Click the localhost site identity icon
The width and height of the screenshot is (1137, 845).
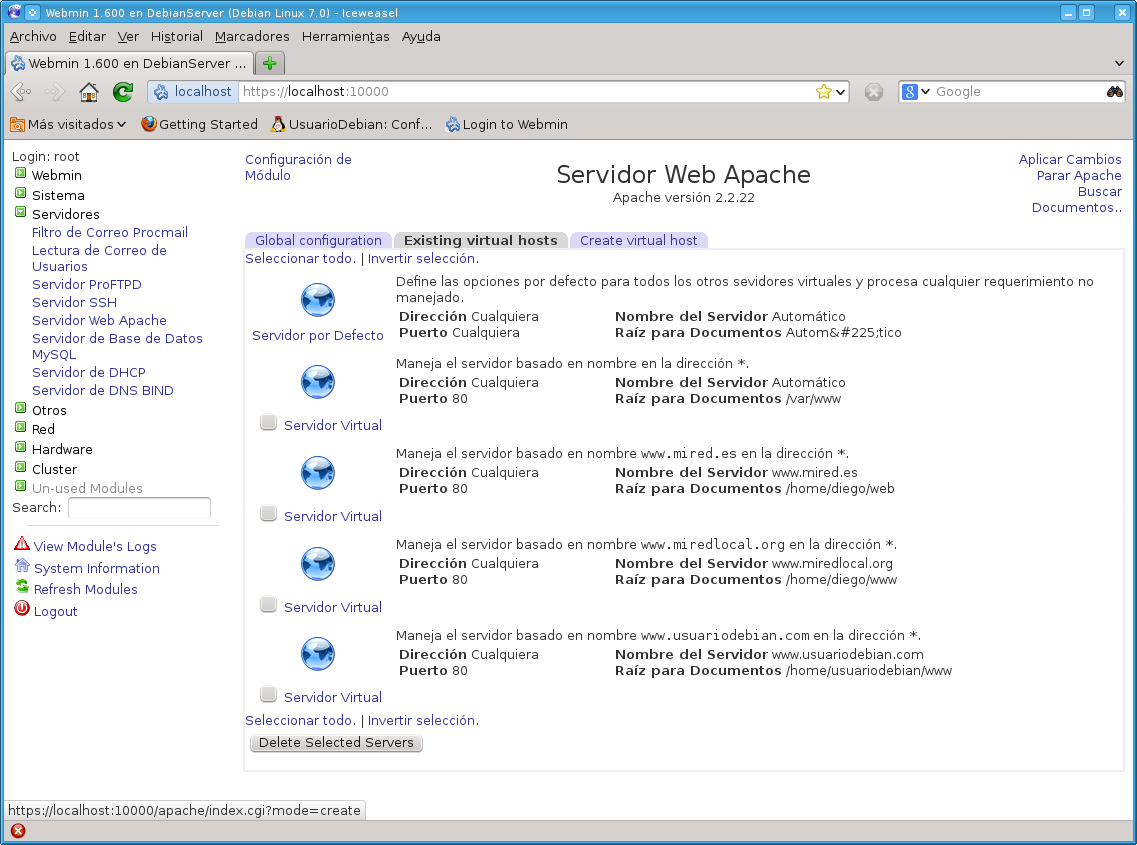pos(161,91)
